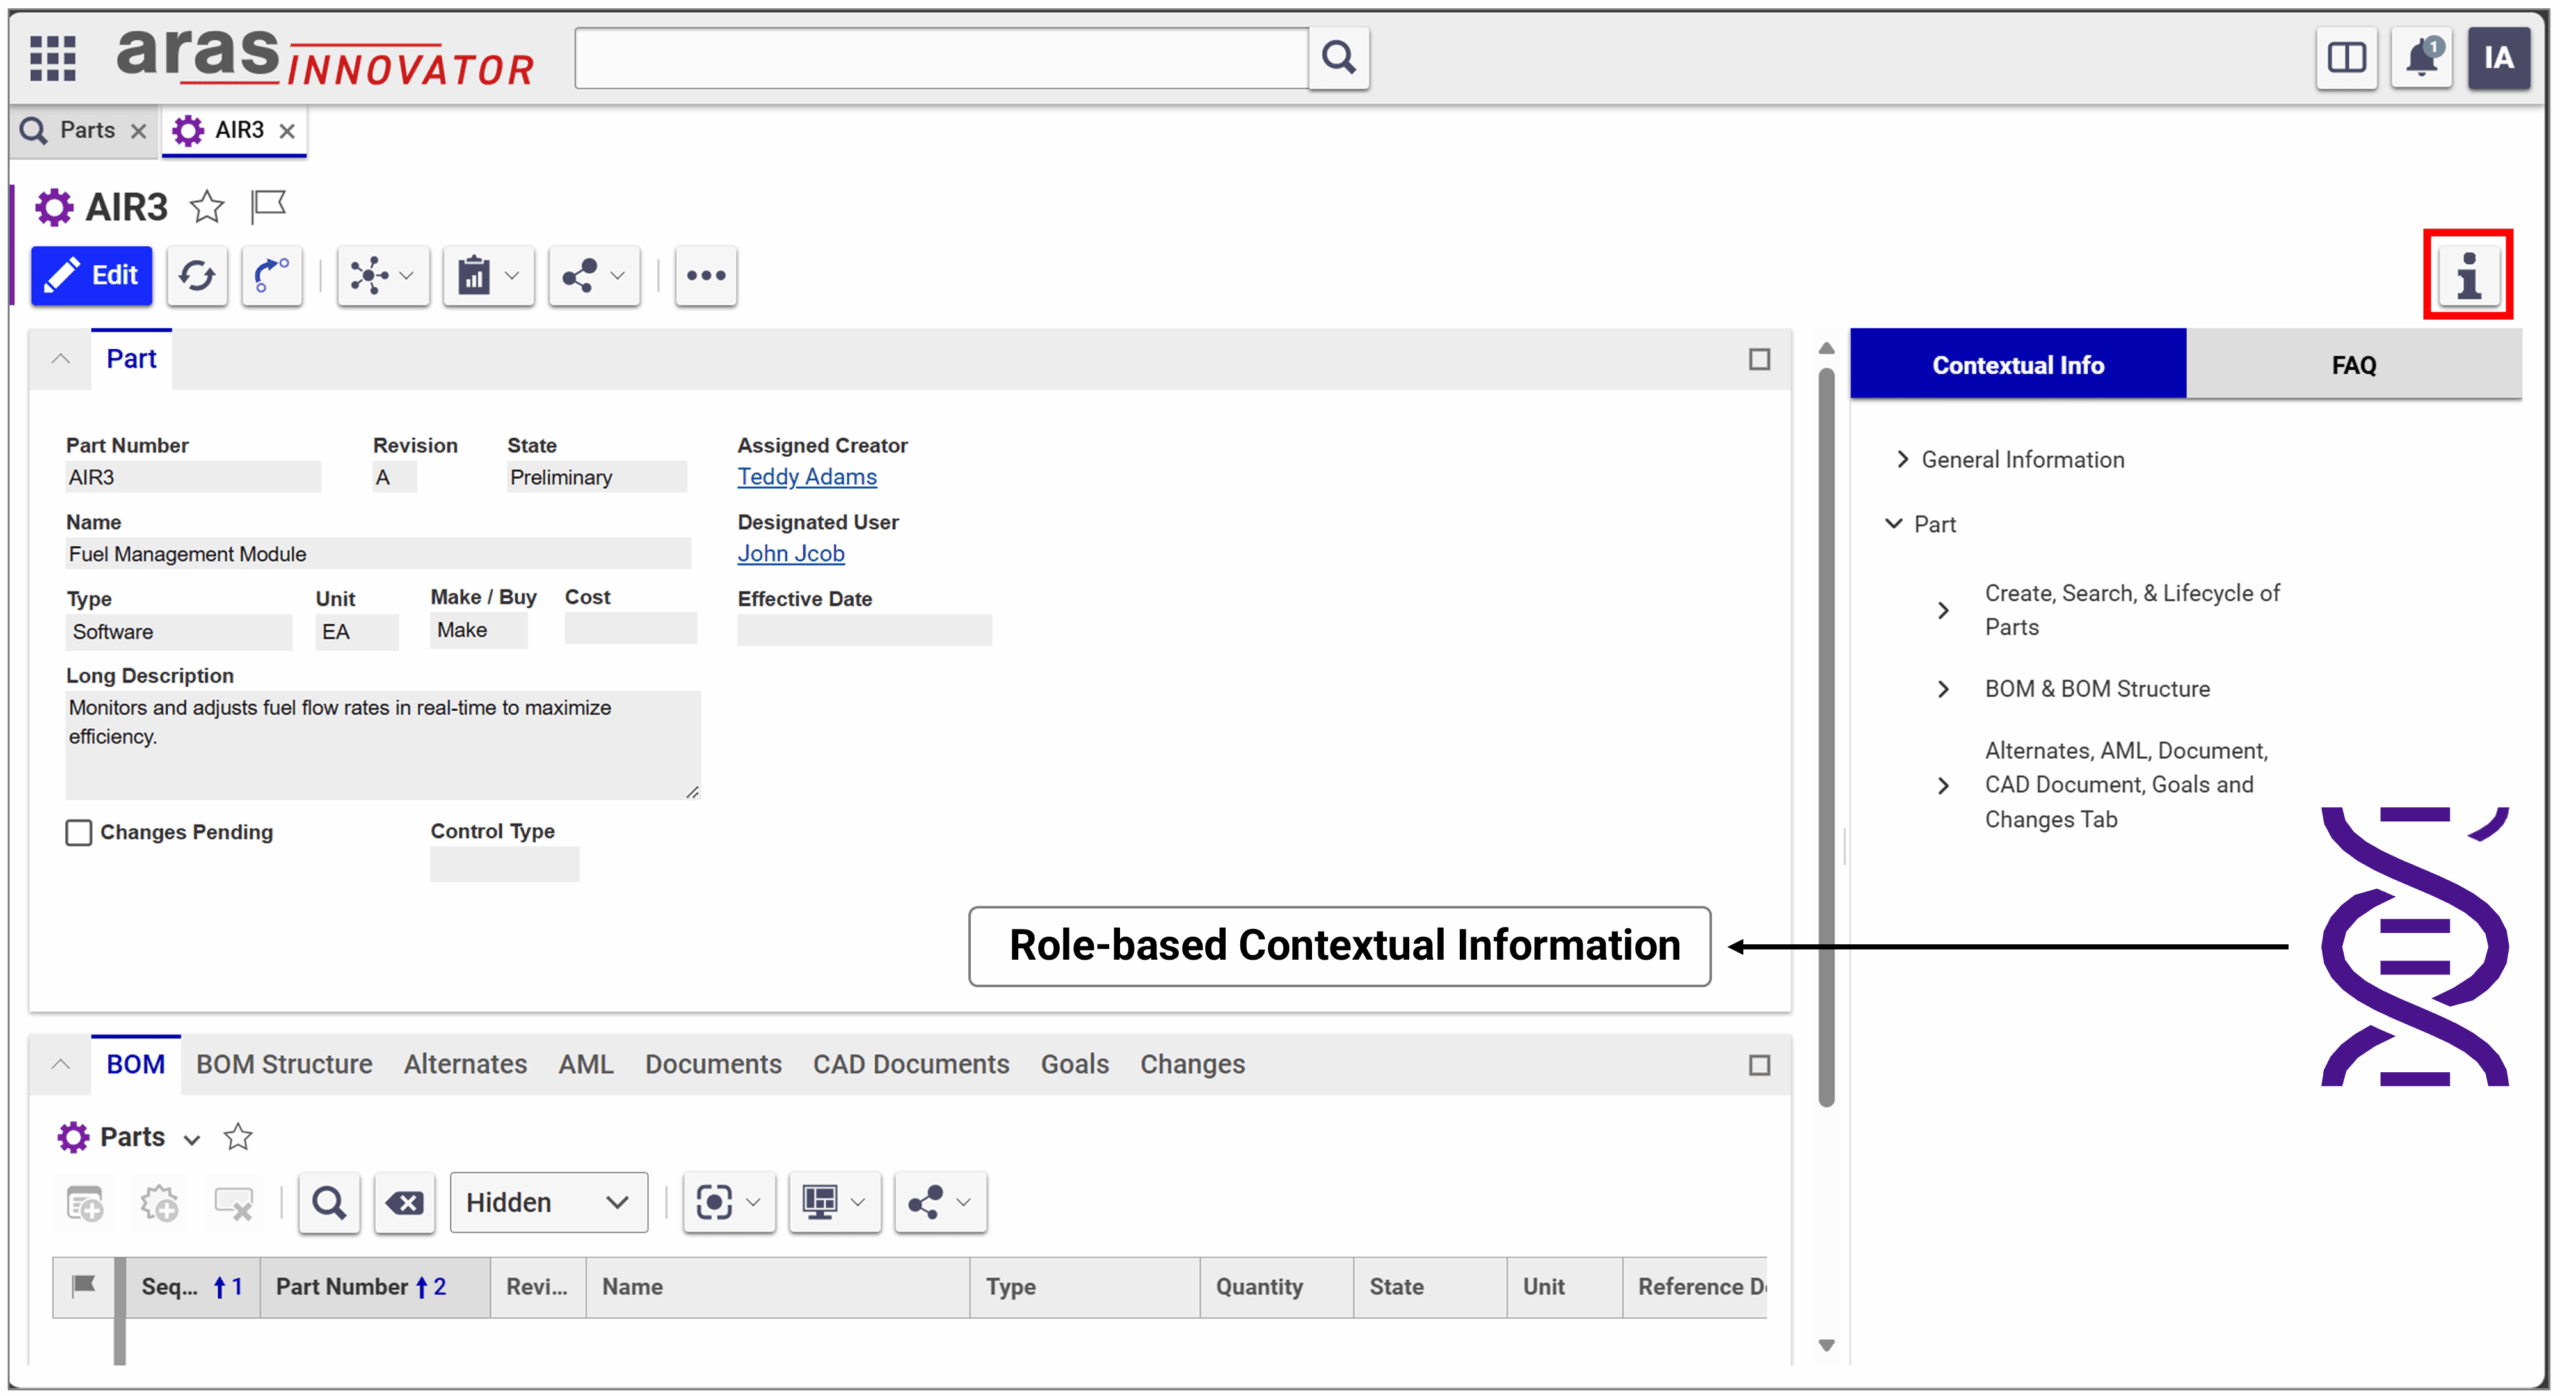Run search in the BOM grid
Viewport: 2560px width, 1396px height.
[x=329, y=1202]
